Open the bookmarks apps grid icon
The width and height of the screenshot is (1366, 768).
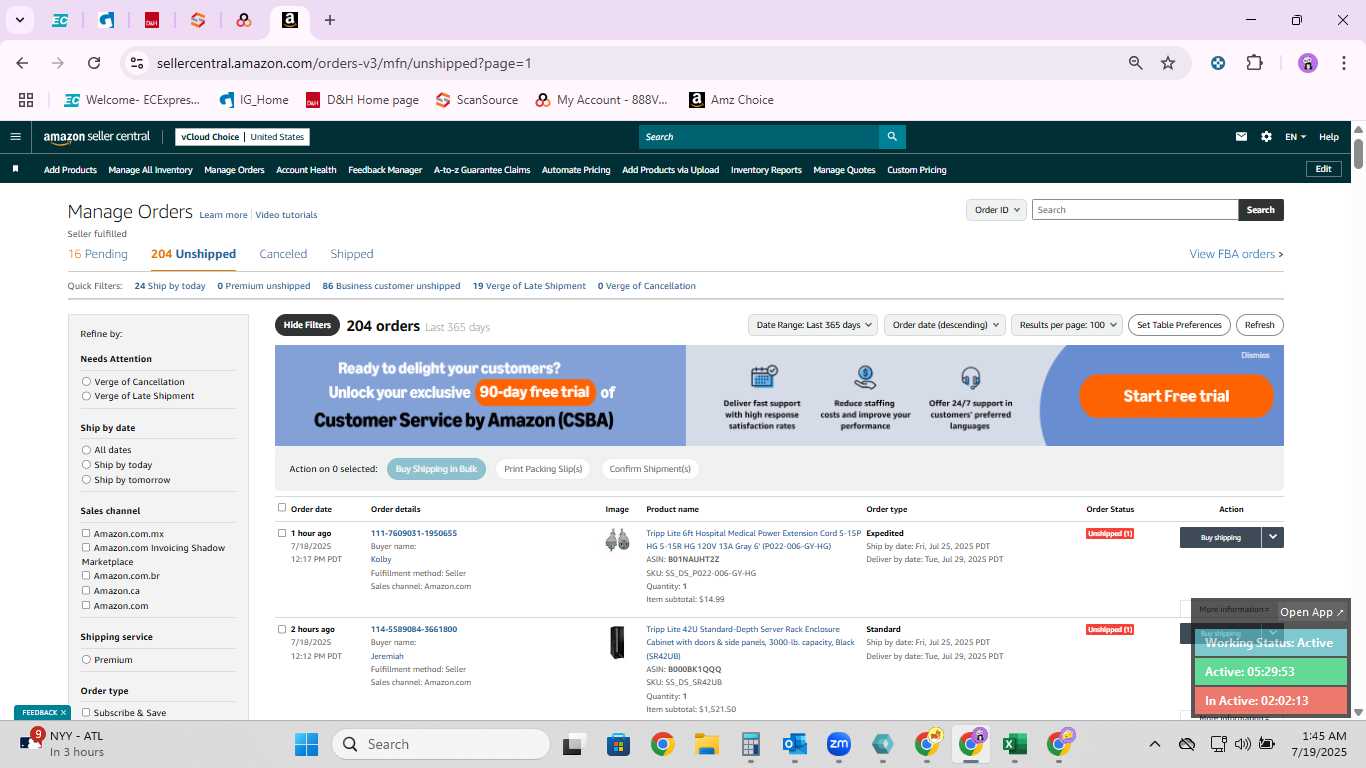click(26, 100)
